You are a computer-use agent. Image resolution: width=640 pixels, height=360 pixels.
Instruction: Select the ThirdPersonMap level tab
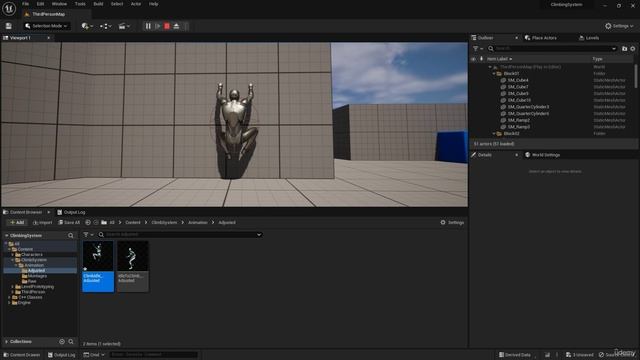tap(48, 14)
